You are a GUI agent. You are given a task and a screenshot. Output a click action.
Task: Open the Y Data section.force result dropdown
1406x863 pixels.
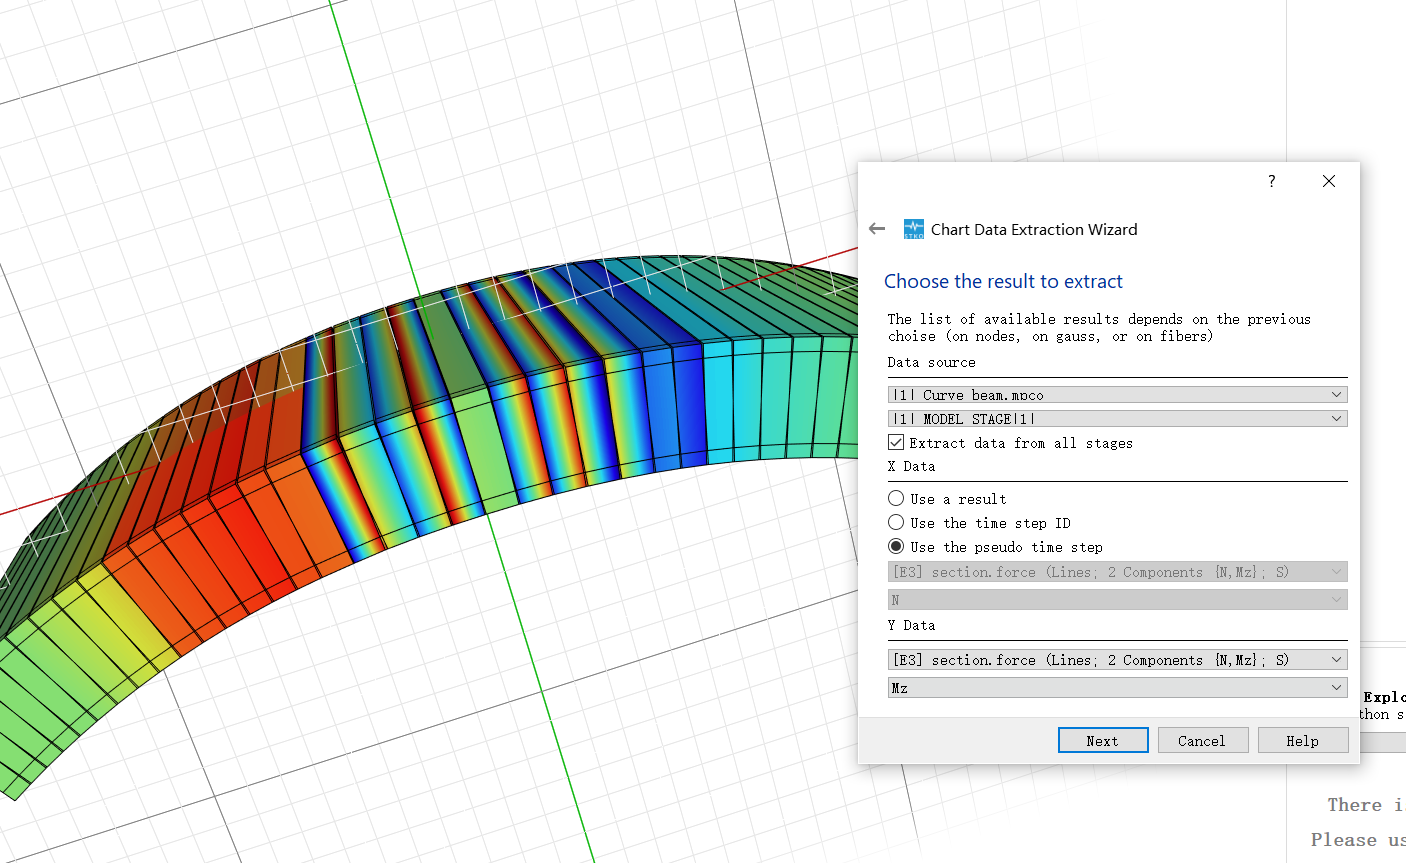click(x=1117, y=660)
